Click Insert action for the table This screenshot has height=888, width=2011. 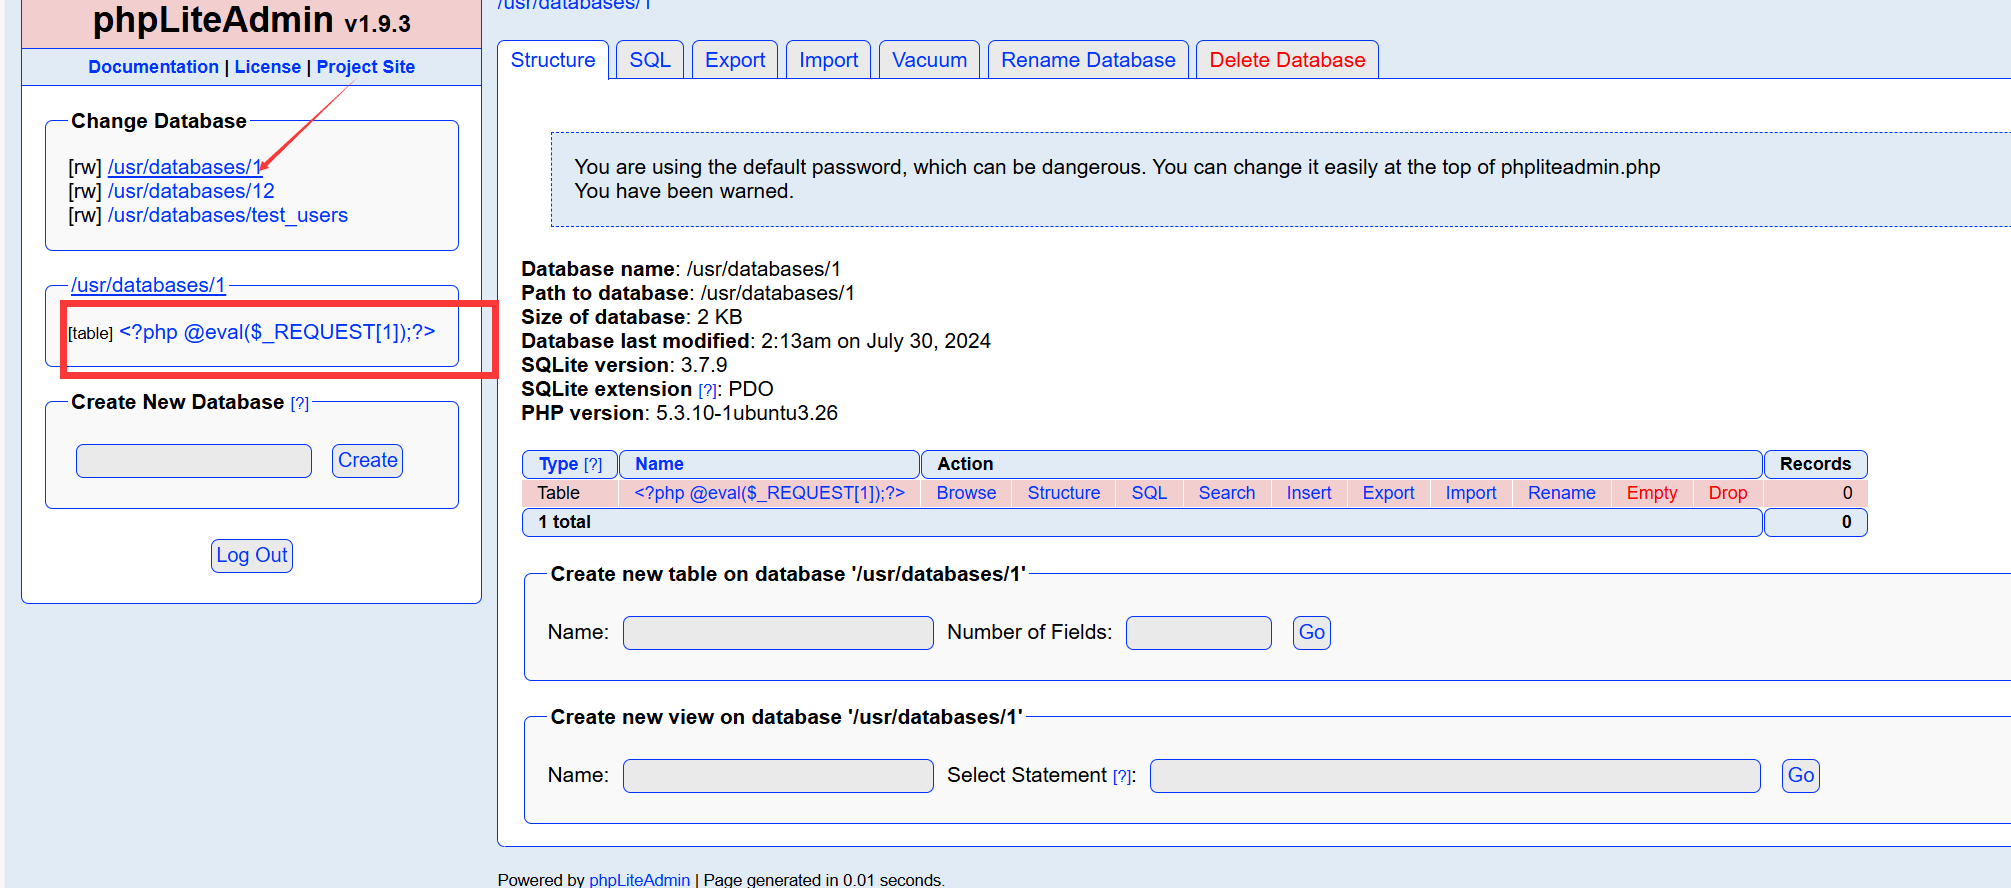pos(1309,493)
